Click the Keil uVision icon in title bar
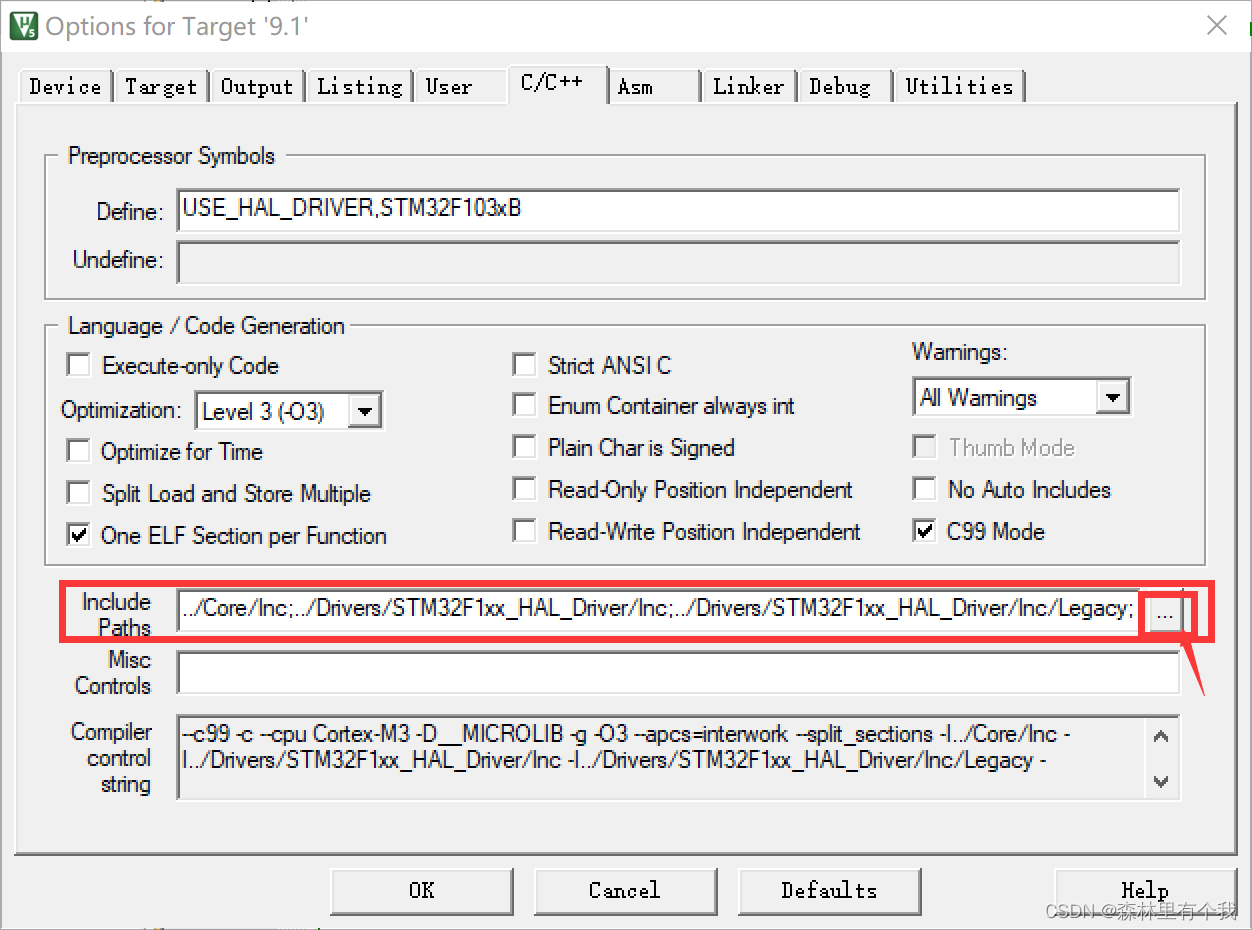The width and height of the screenshot is (1252, 930). point(24,25)
